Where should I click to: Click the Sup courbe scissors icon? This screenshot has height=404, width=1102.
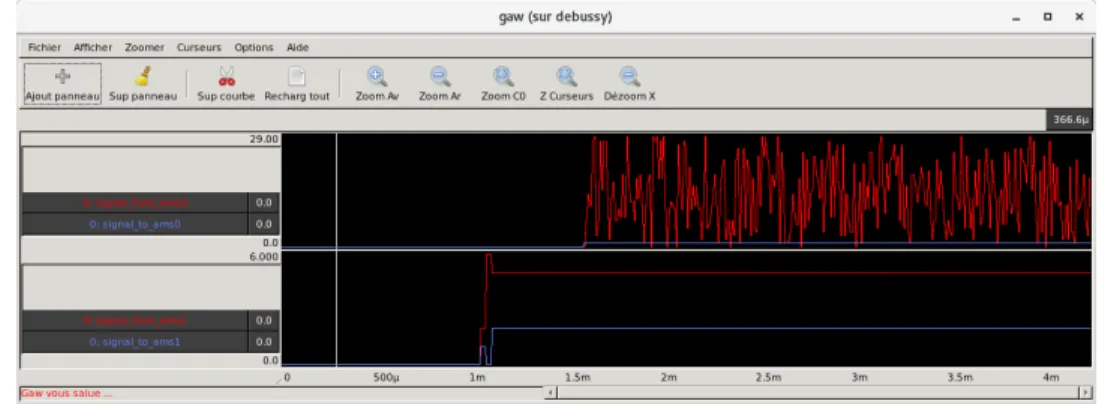(x=226, y=76)
